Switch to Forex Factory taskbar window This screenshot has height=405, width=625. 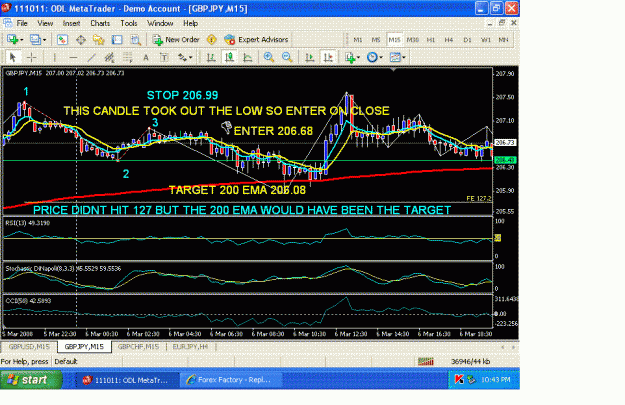coord(230,379)
